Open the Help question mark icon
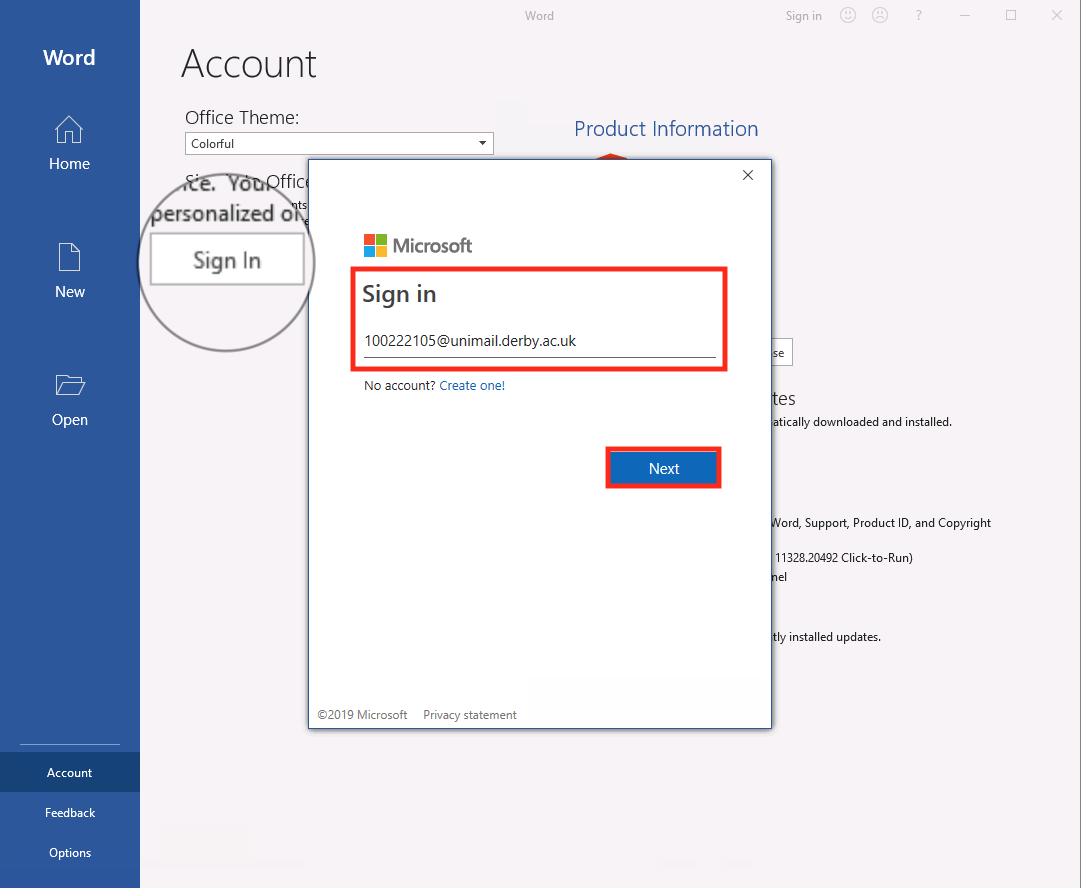1081x888 pixels. pyautogui.click(x=918, y=15)
